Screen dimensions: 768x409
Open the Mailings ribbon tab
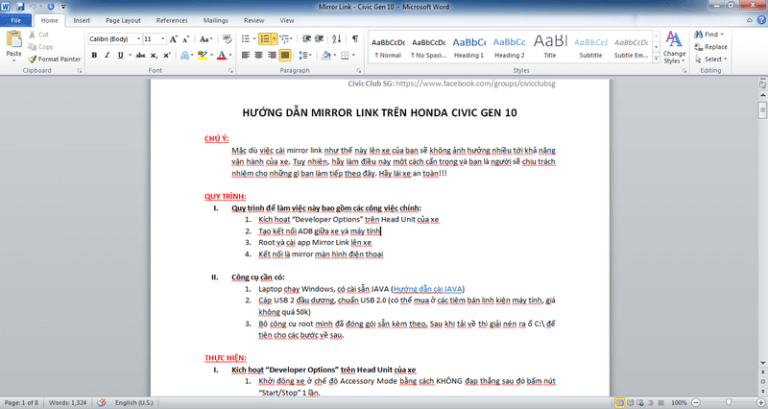[x=214, y=19]
